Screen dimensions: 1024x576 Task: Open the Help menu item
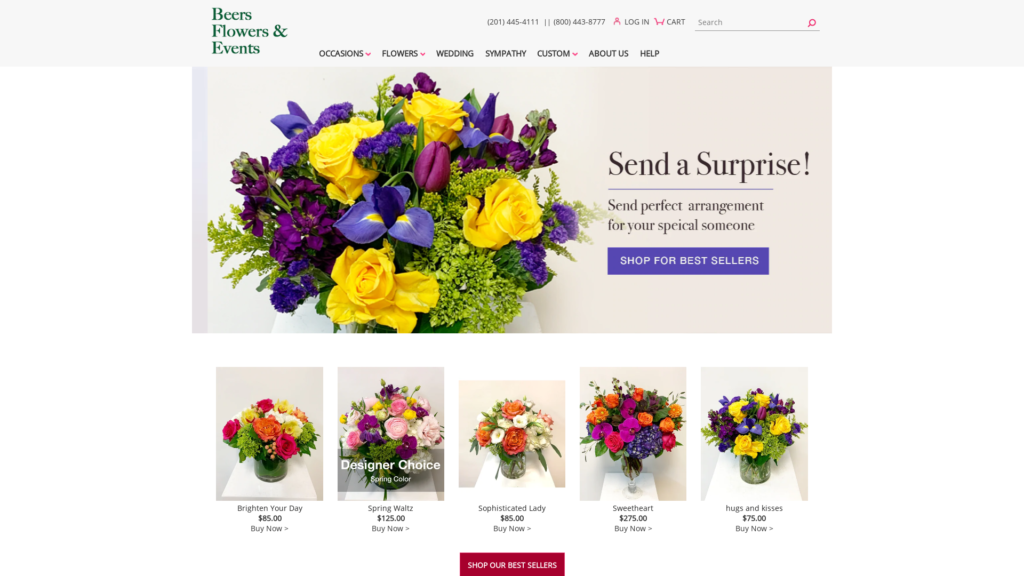649,54
